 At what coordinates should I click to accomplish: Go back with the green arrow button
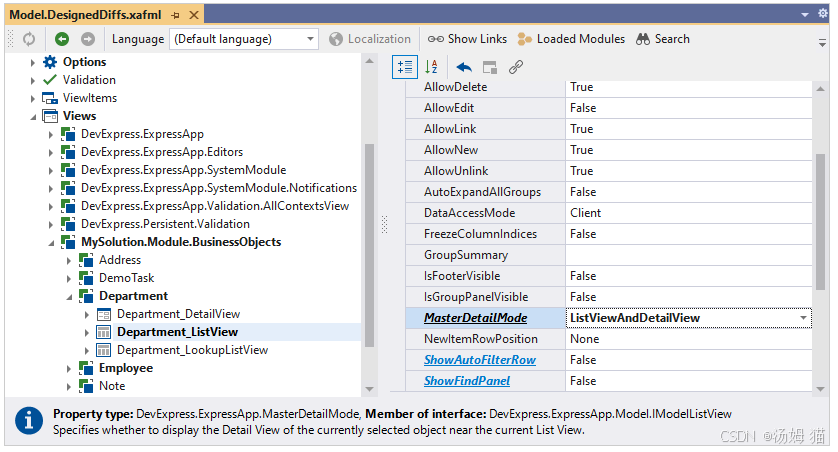pyautogui.click(x=62, y=39)
